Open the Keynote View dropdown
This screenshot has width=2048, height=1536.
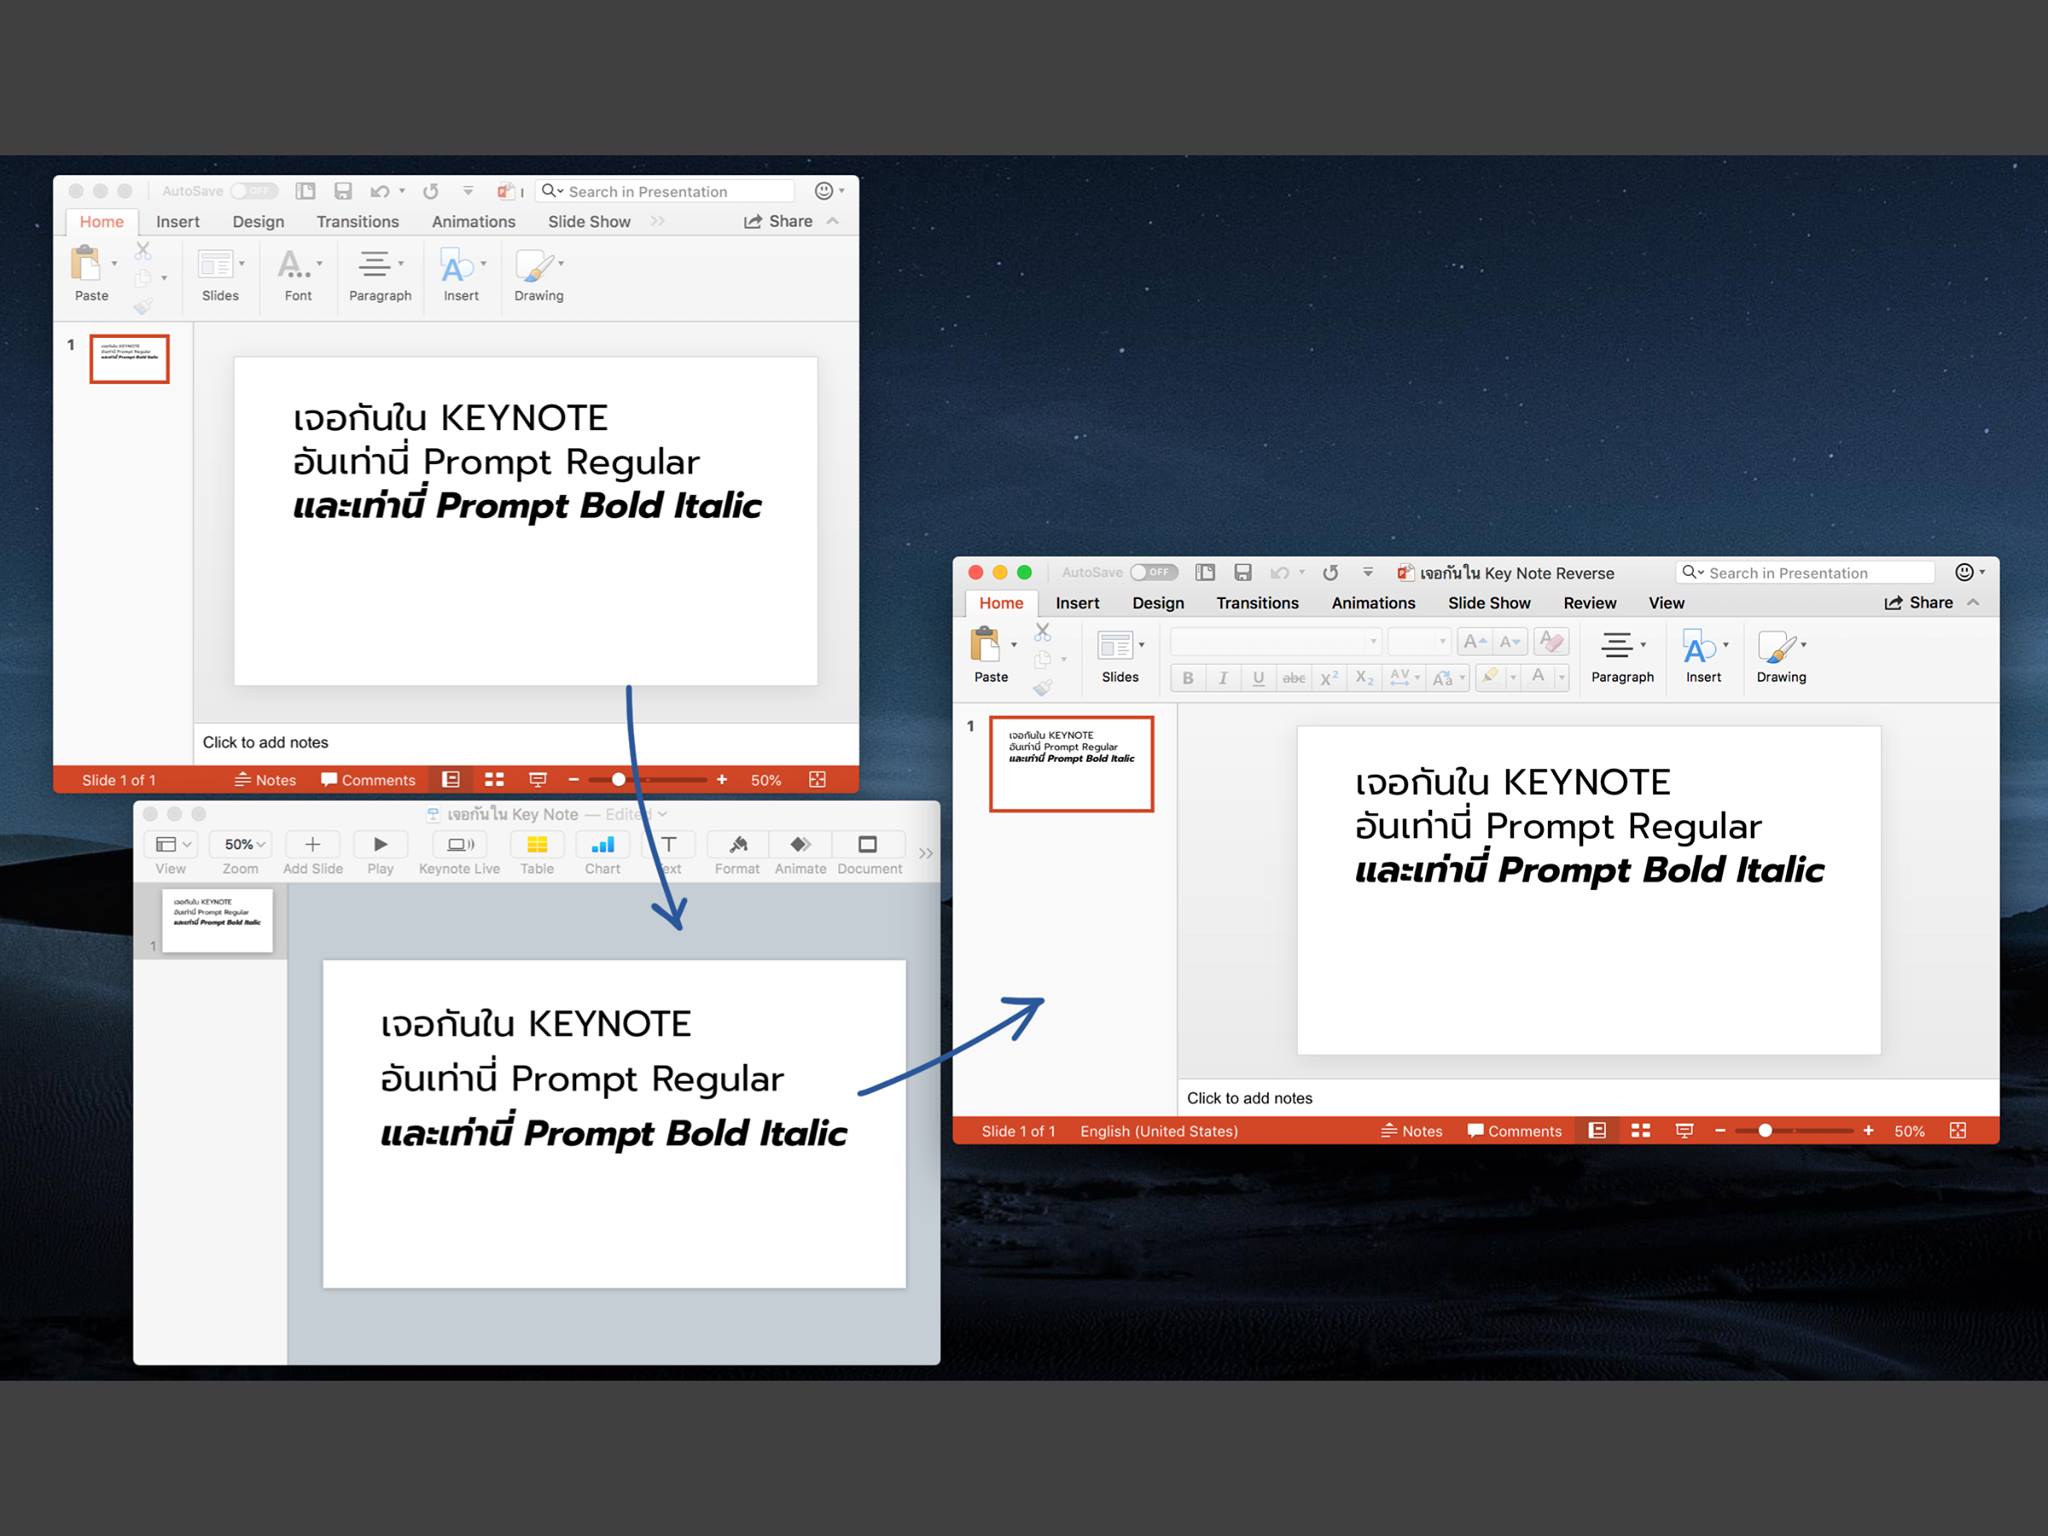[173, 845]
